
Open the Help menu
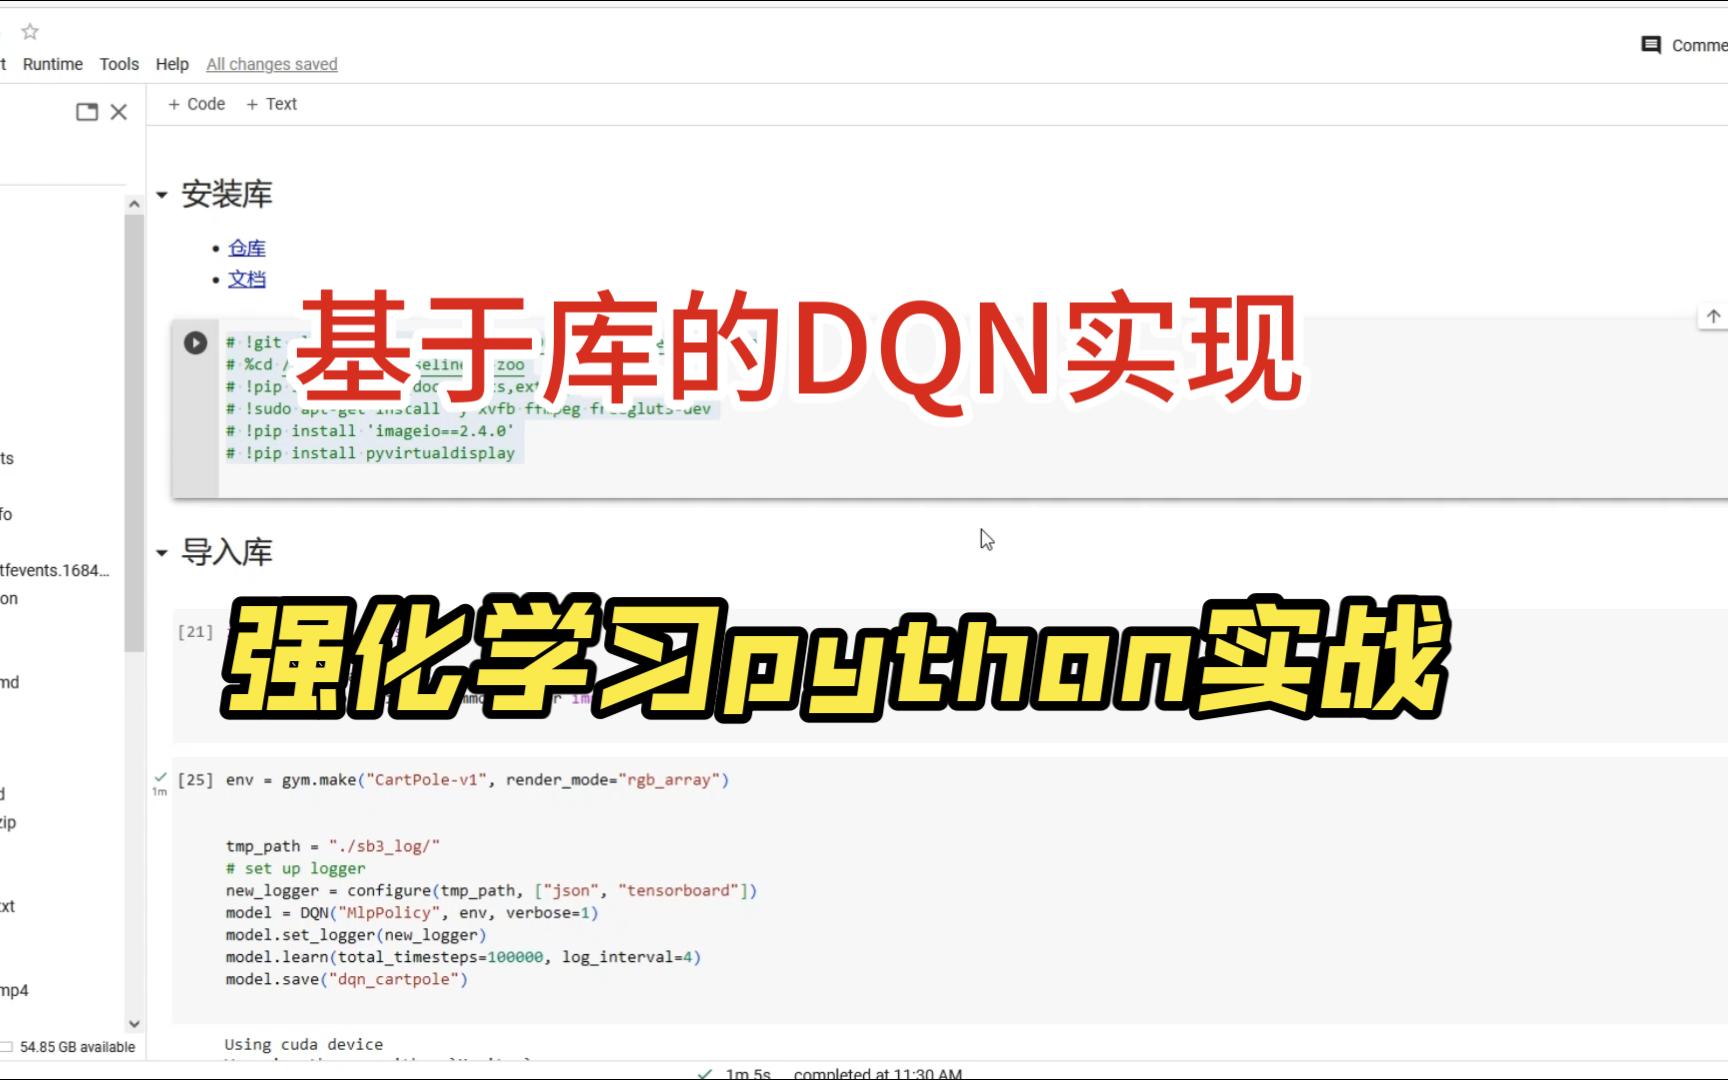point(172,64)
